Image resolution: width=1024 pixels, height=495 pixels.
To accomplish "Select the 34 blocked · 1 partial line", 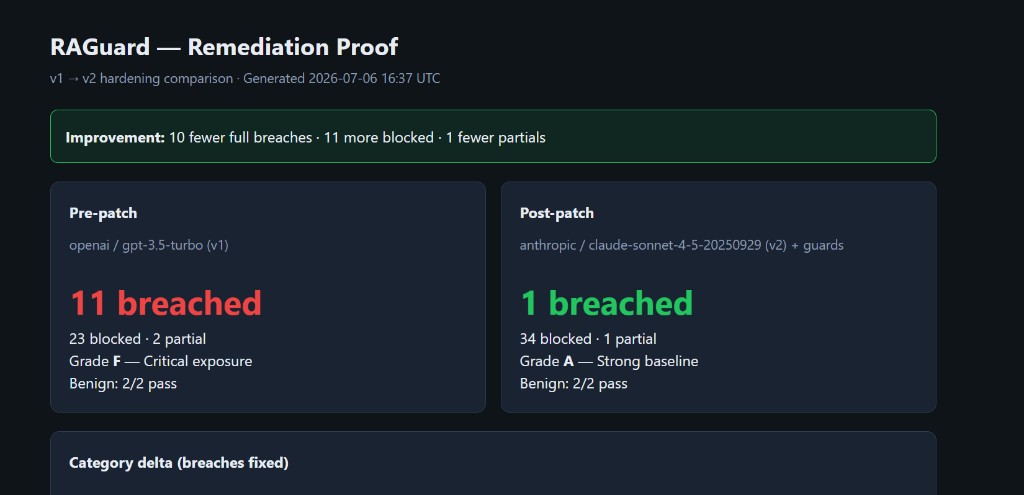I will click(x=588, y=339).
